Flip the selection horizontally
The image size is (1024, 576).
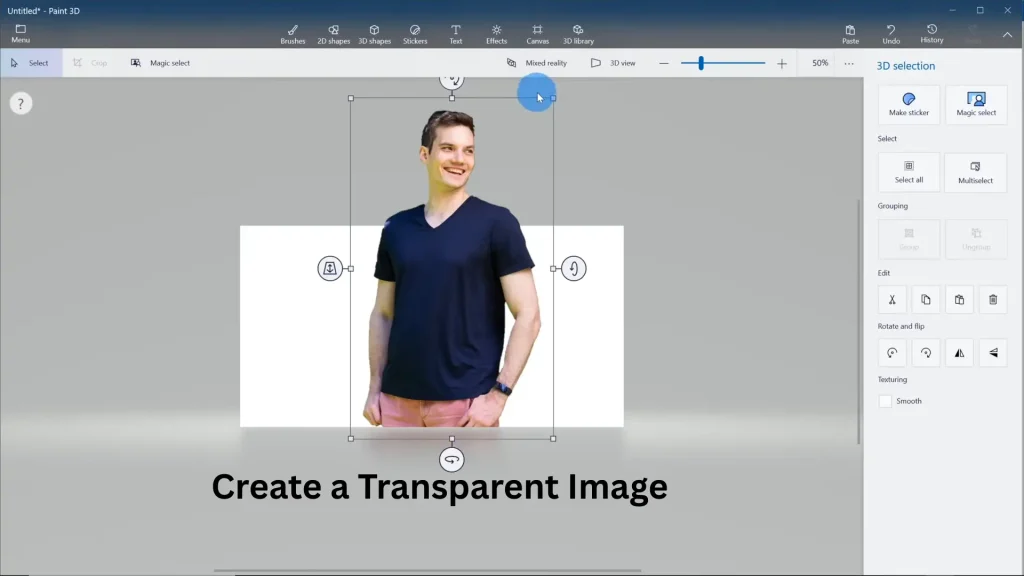(958, 352)
